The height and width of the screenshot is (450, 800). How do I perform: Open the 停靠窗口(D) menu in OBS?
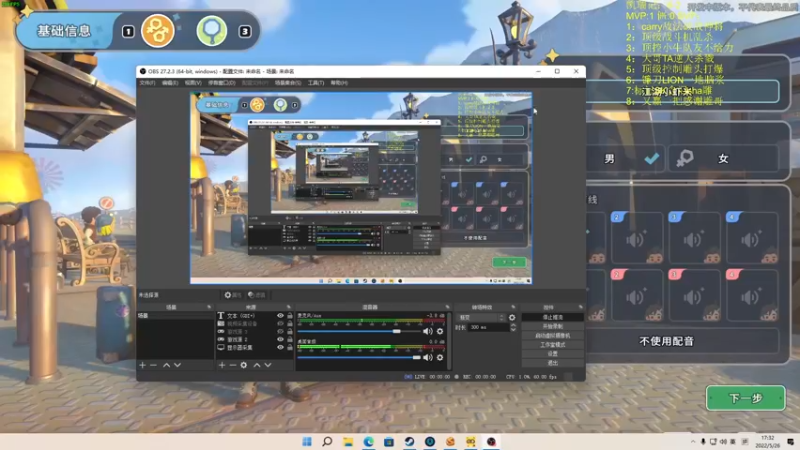[221, 83]
